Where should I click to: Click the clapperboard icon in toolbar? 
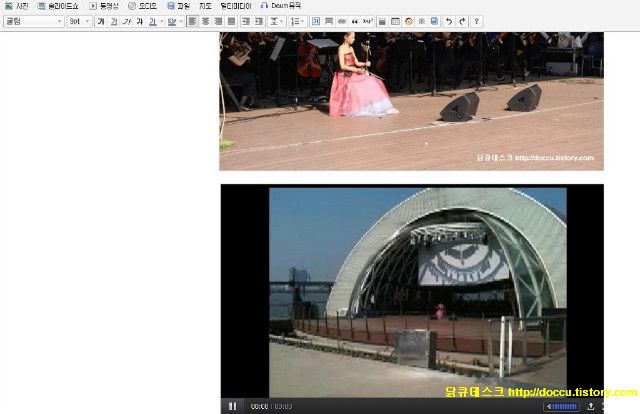pos(382,21)
